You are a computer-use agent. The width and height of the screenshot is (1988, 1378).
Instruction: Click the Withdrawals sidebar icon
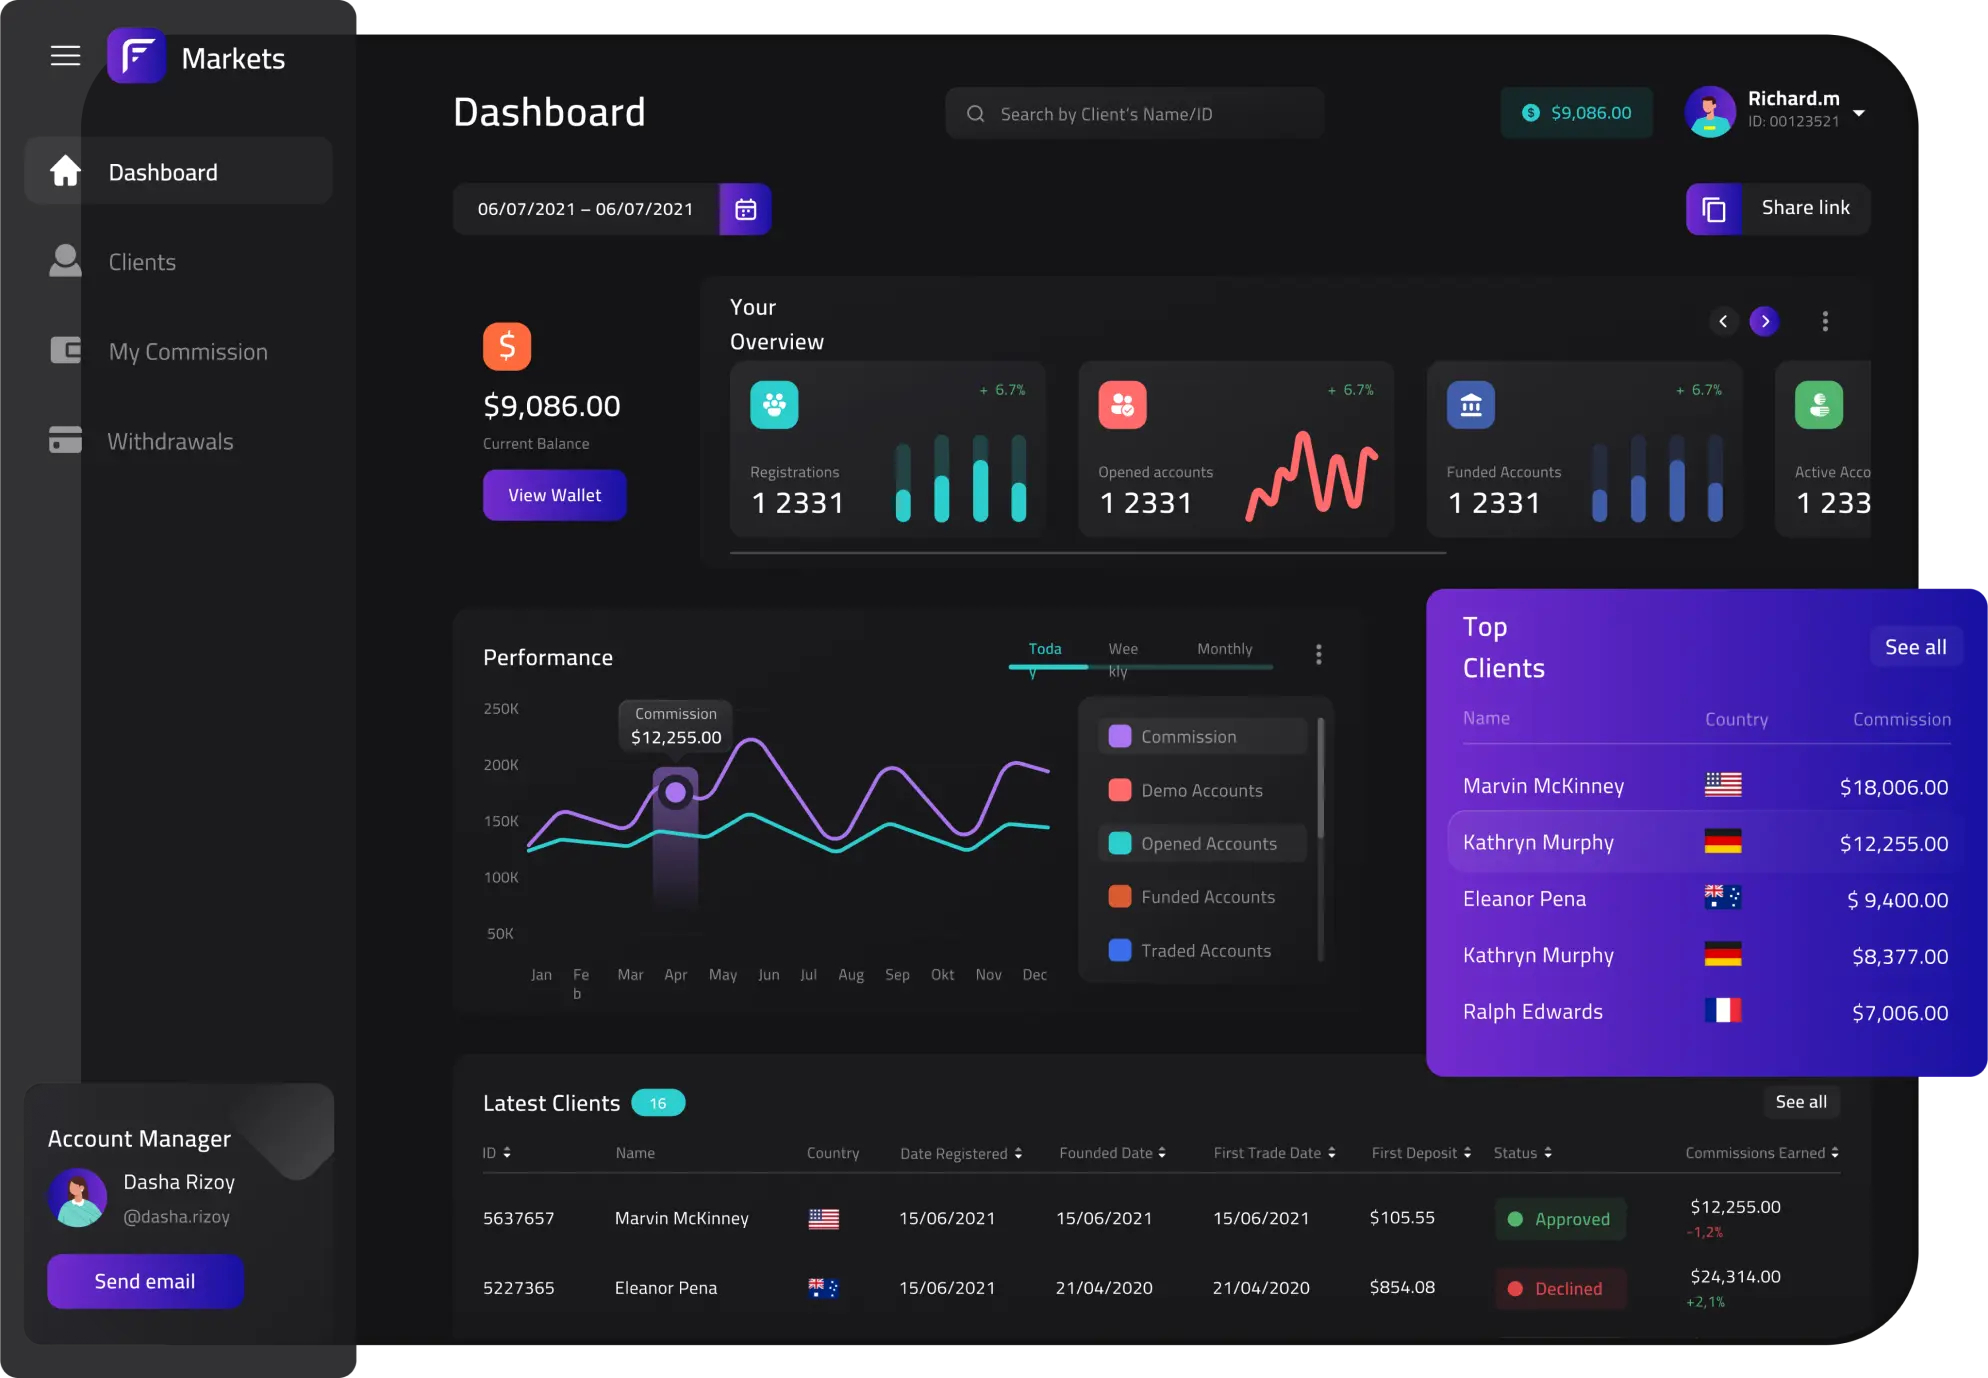pyautogui.click(x=63, y=441)
